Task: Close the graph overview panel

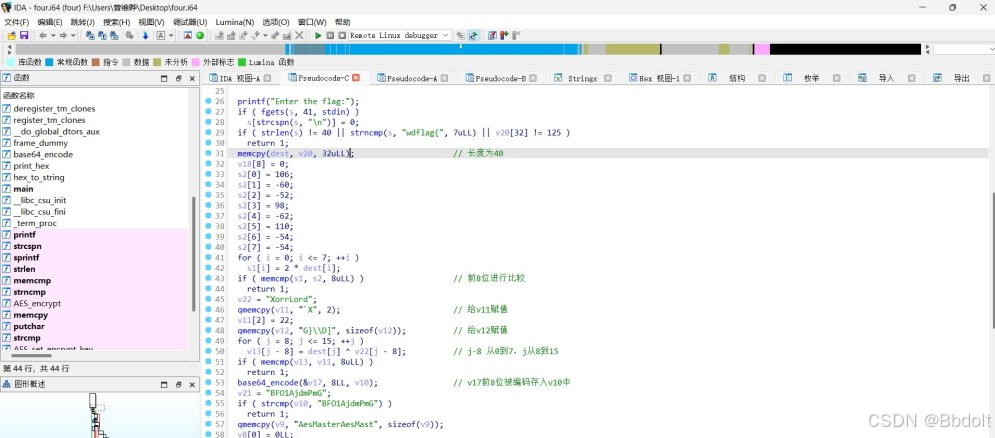Action: point(192,384)
